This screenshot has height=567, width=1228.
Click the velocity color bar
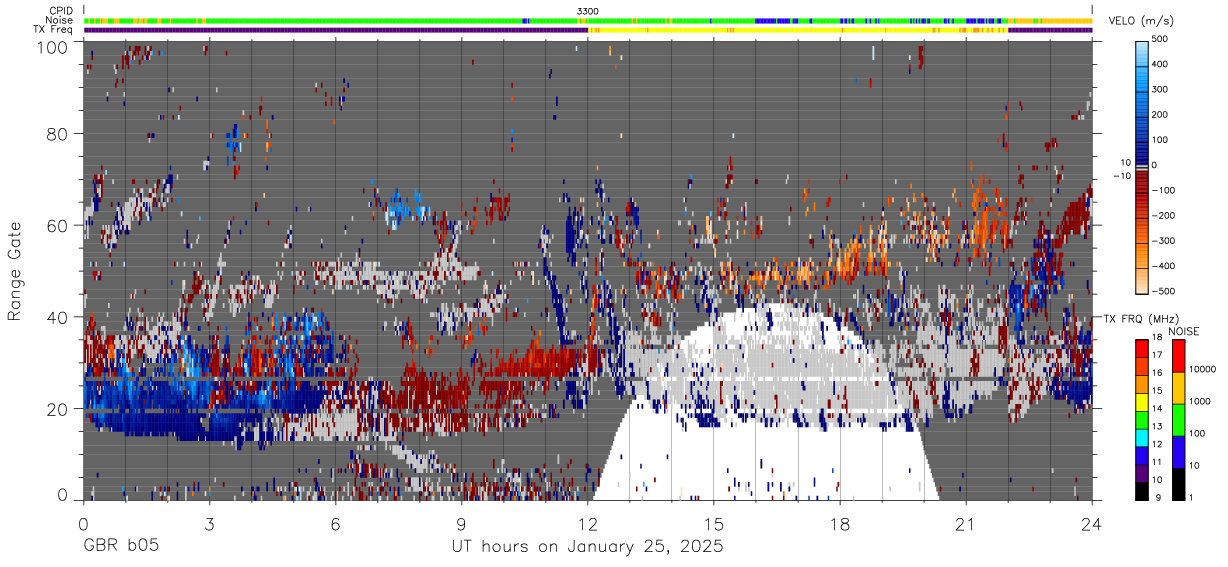pyautogui.click(x=1143, y=166)
